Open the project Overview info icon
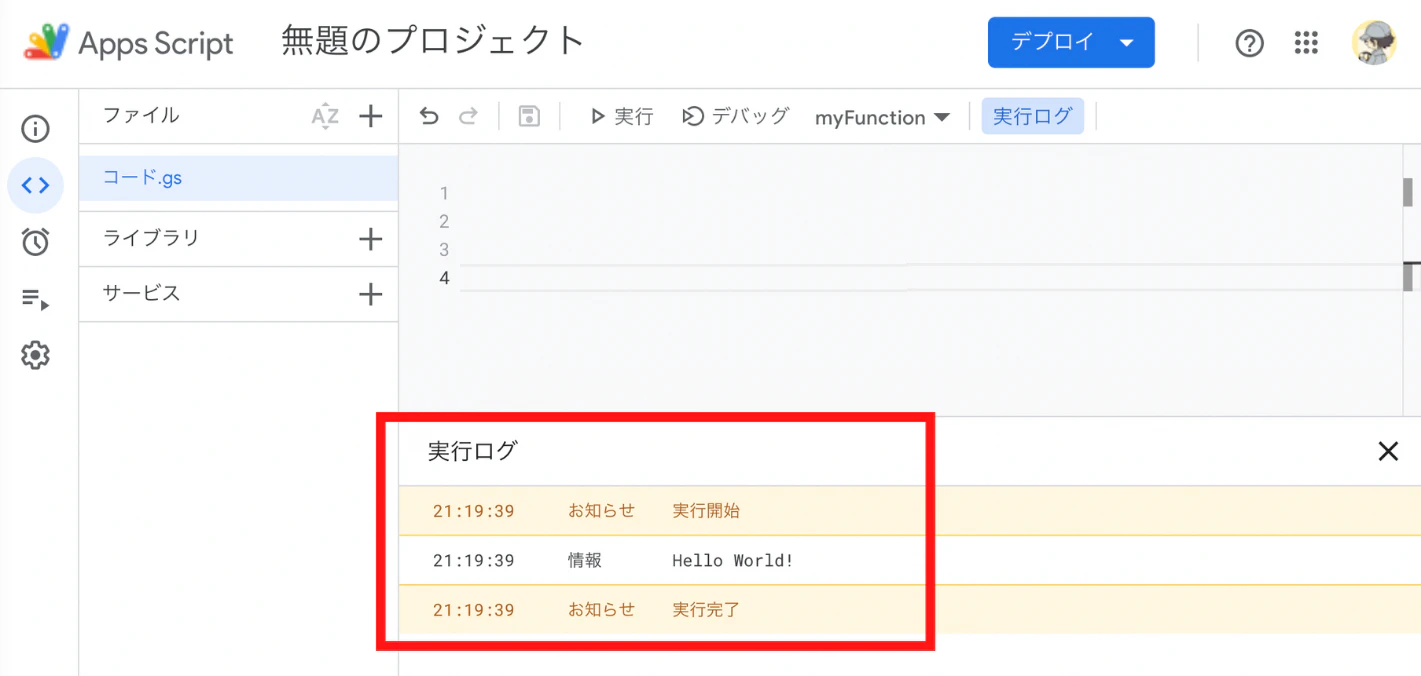This screenshot has height=676, width=1421. [x=35, y=129]
